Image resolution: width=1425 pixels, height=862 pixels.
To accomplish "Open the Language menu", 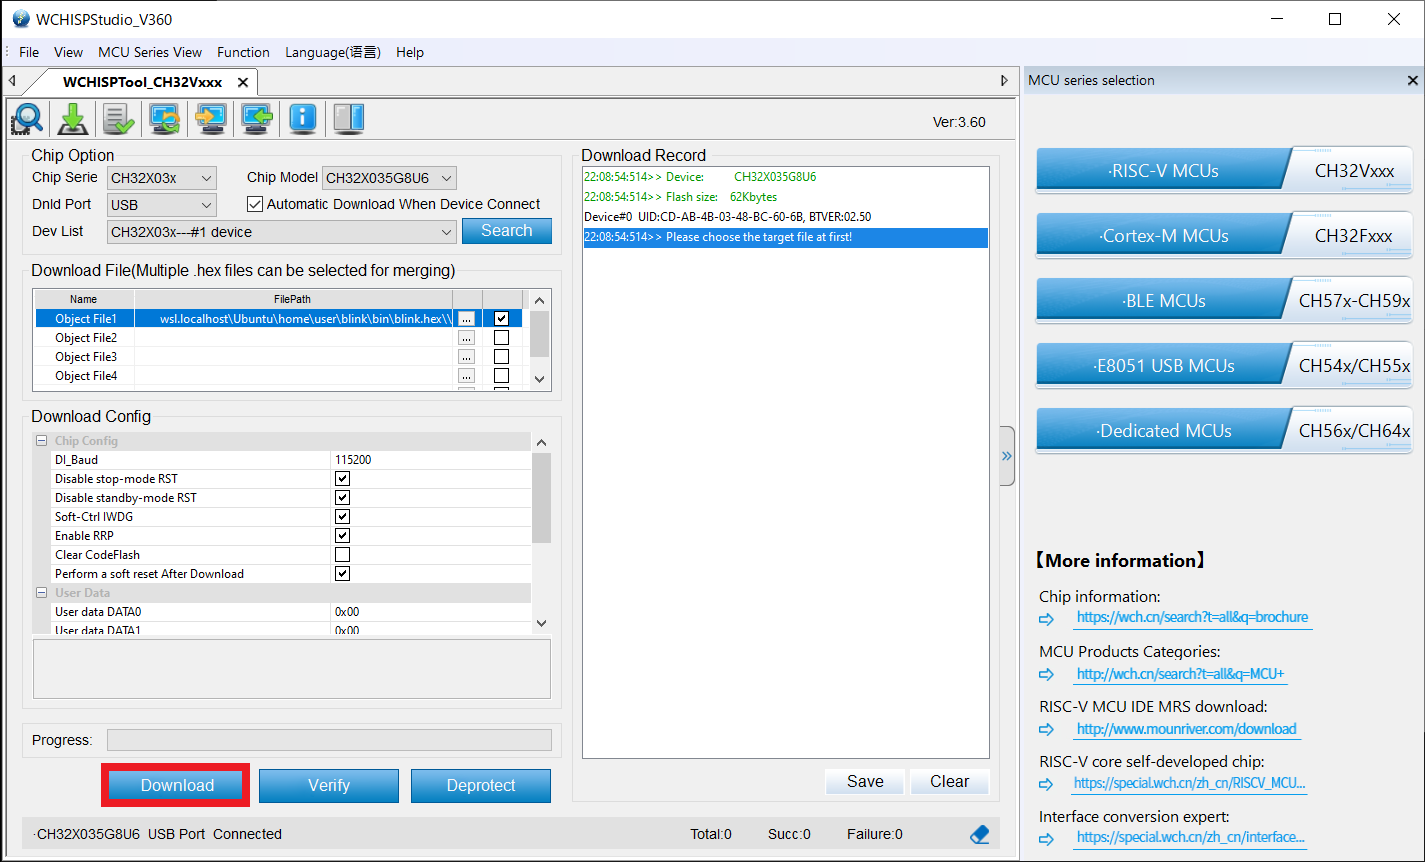I will 333,52.
